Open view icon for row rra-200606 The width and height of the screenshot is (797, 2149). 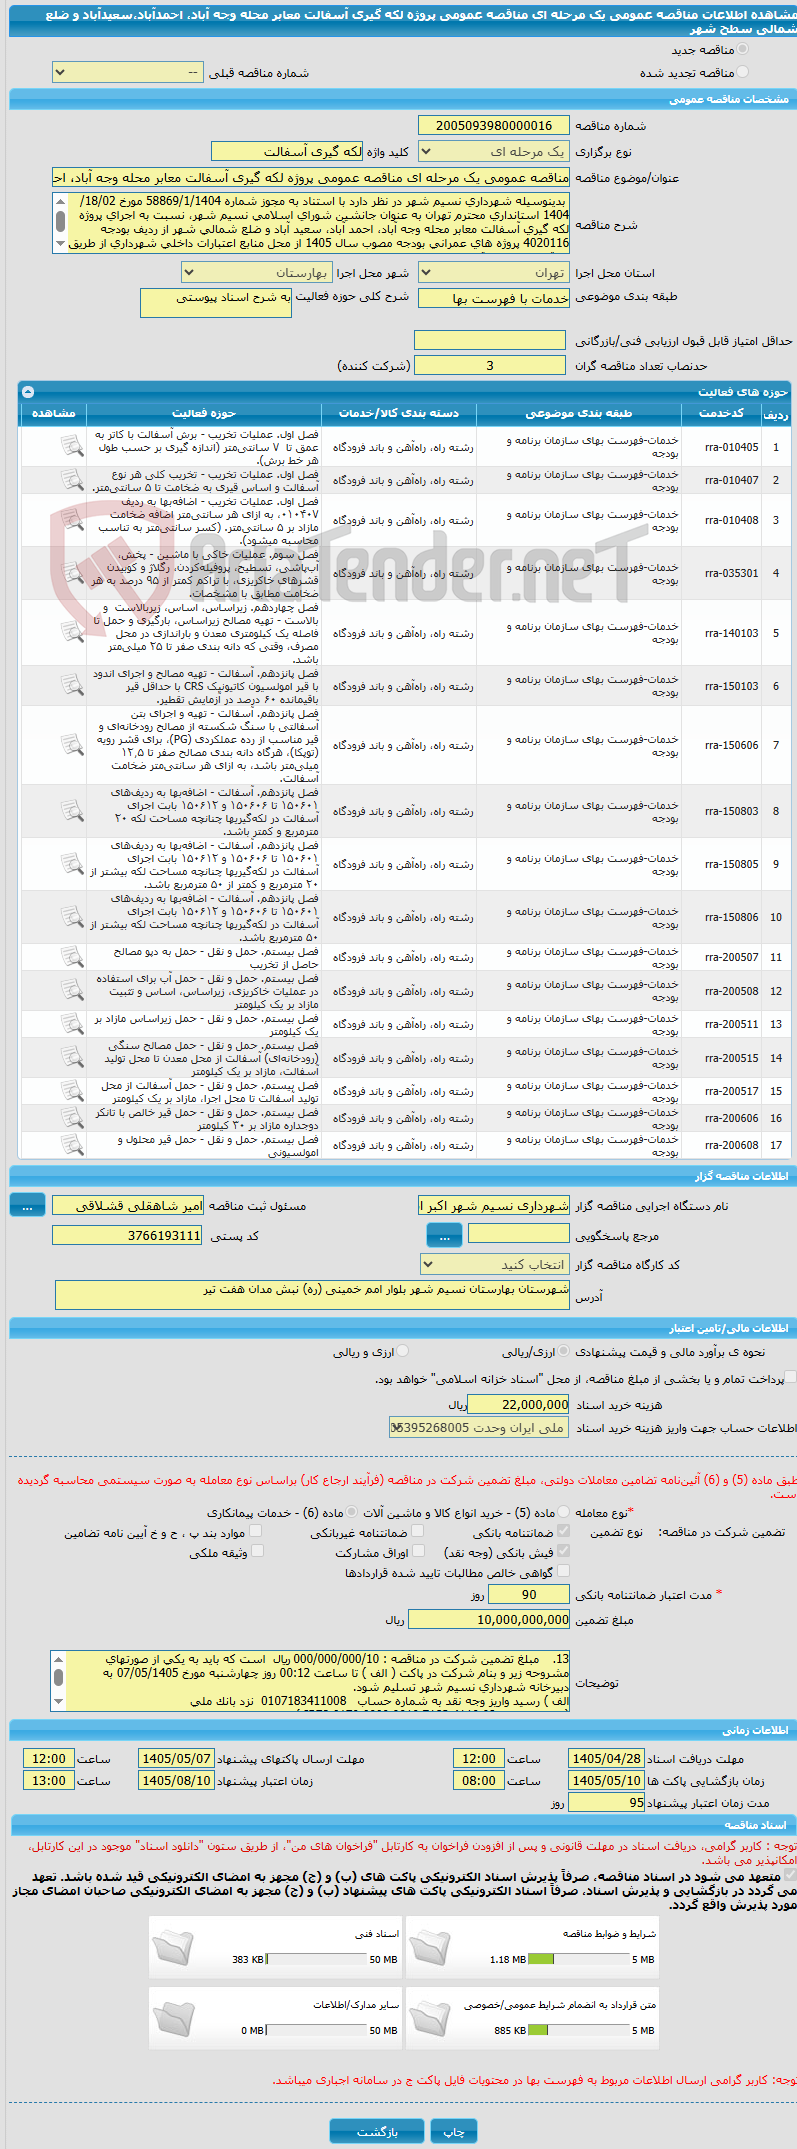point(71,1118)
